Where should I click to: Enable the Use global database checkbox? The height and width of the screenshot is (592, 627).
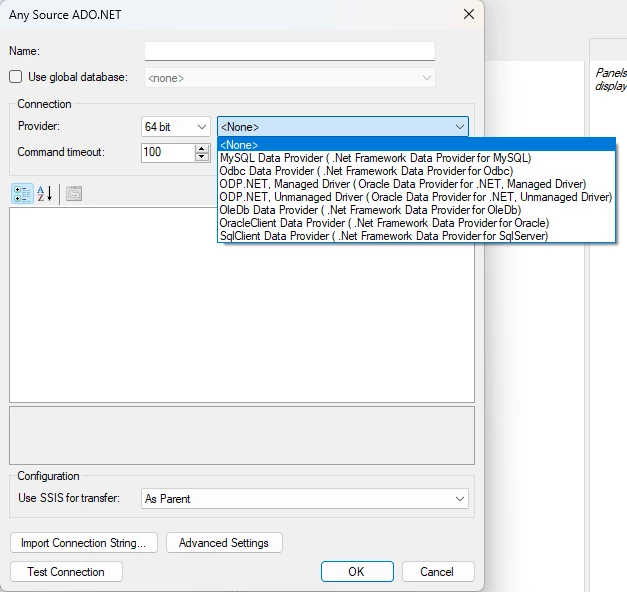16,77
